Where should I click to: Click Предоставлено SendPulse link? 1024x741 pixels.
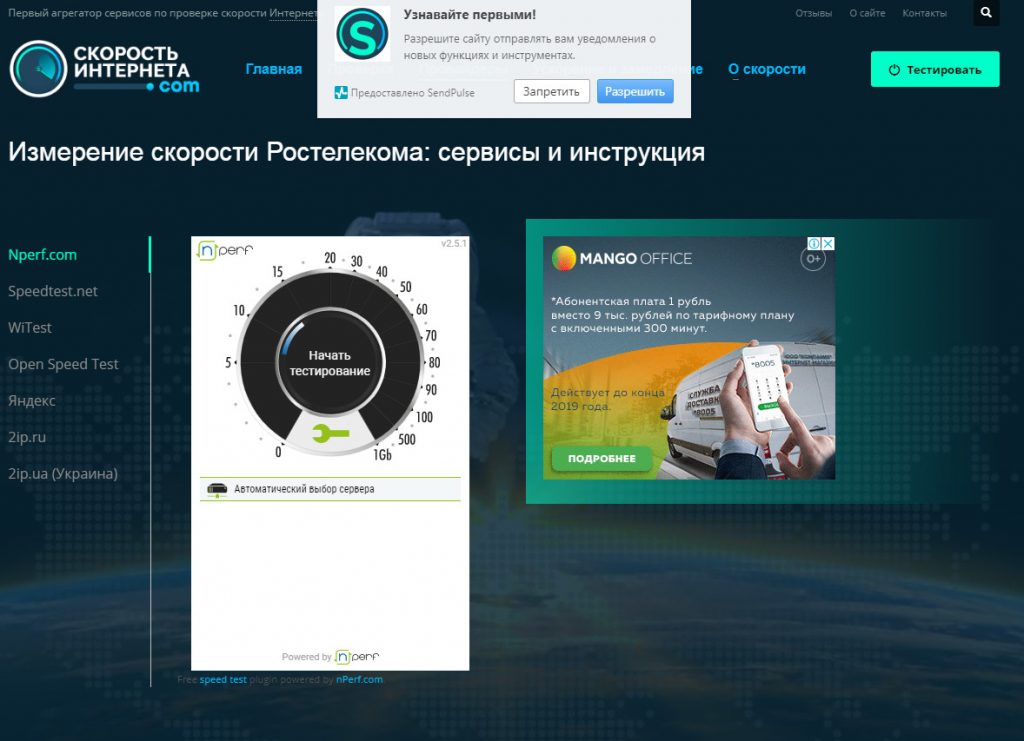pos(413,93)
